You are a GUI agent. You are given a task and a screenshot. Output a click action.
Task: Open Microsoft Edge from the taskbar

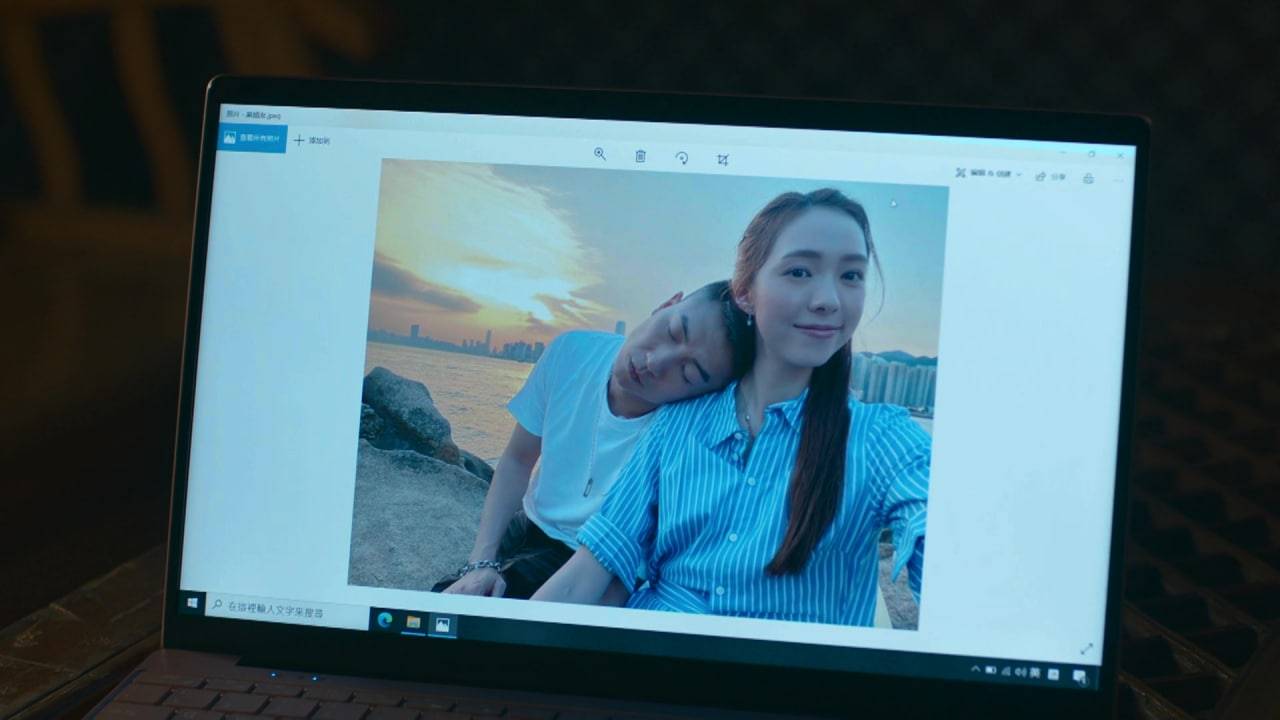(384, 619)
